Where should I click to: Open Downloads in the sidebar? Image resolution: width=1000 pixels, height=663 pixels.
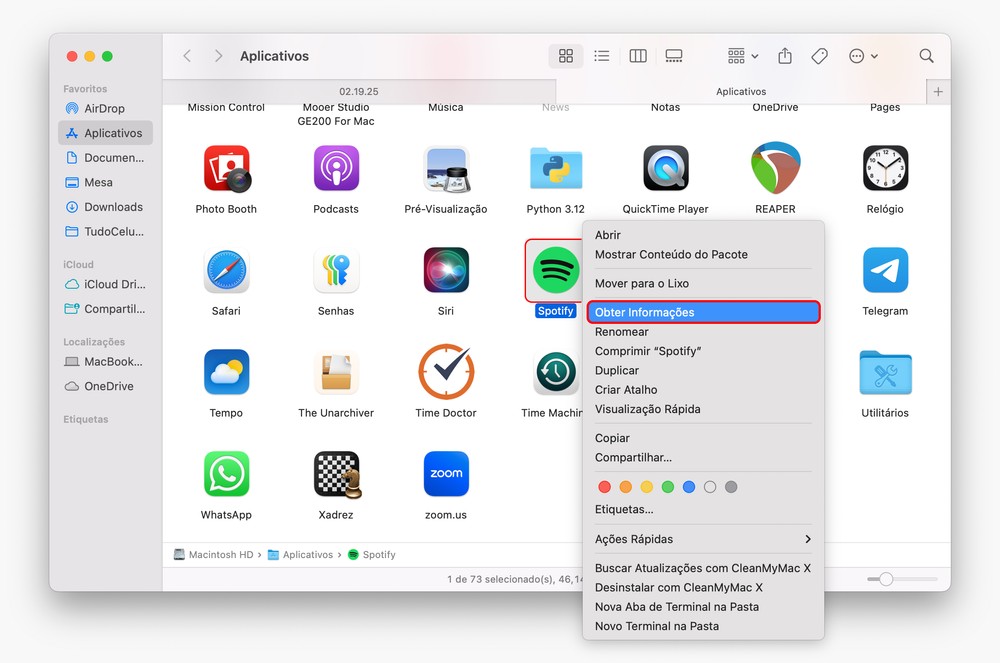[x=113, y=207]
